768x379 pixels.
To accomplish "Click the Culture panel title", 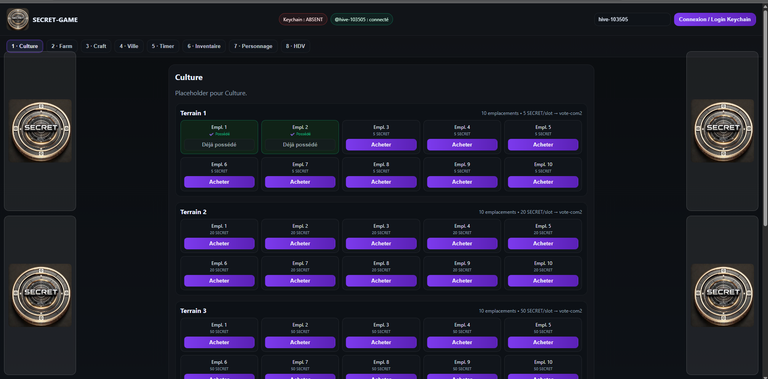I will coord(189,77).
